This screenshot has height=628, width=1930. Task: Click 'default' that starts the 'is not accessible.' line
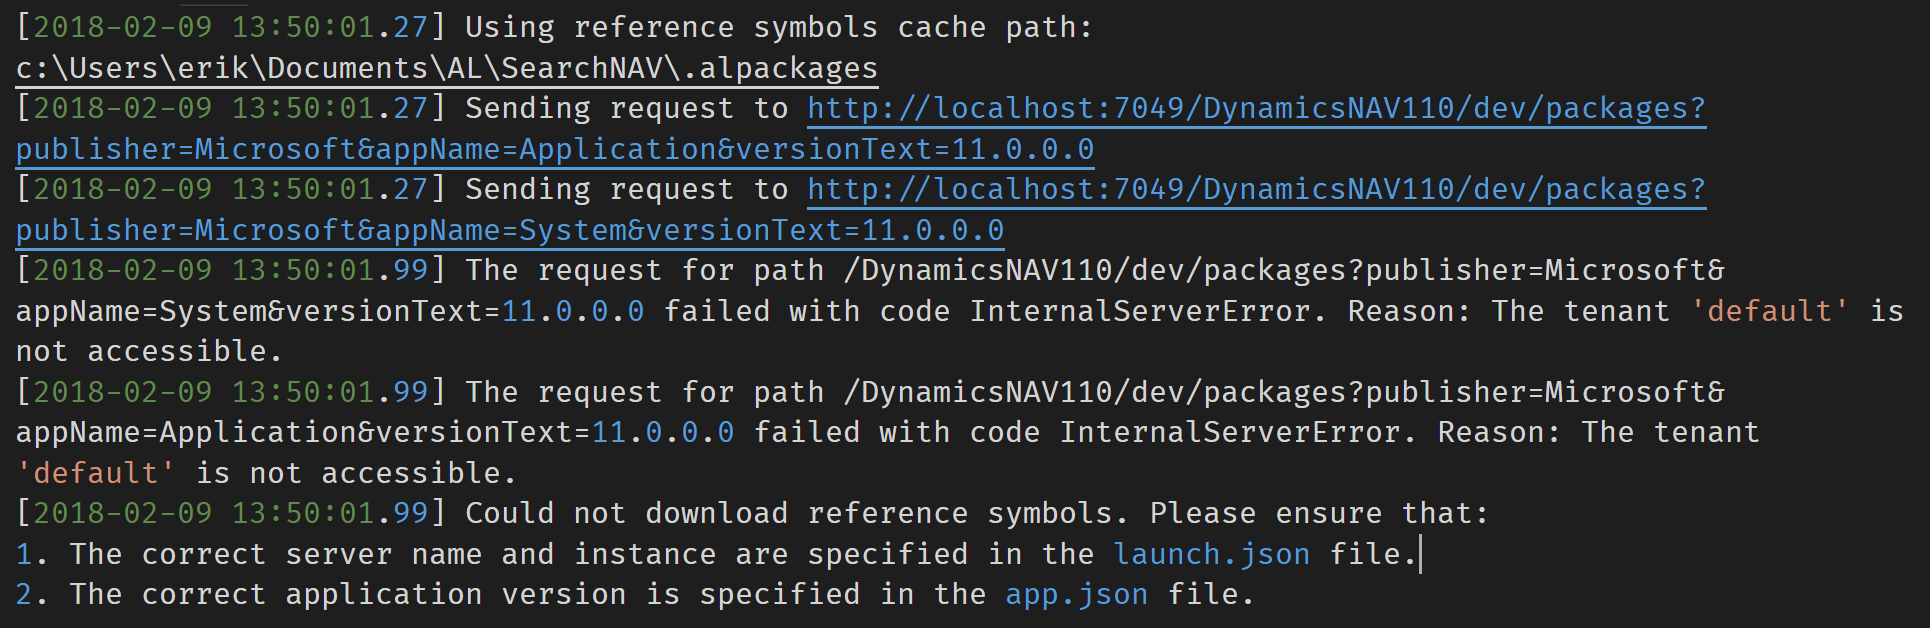pyautogui.click(x=96, y=473)
